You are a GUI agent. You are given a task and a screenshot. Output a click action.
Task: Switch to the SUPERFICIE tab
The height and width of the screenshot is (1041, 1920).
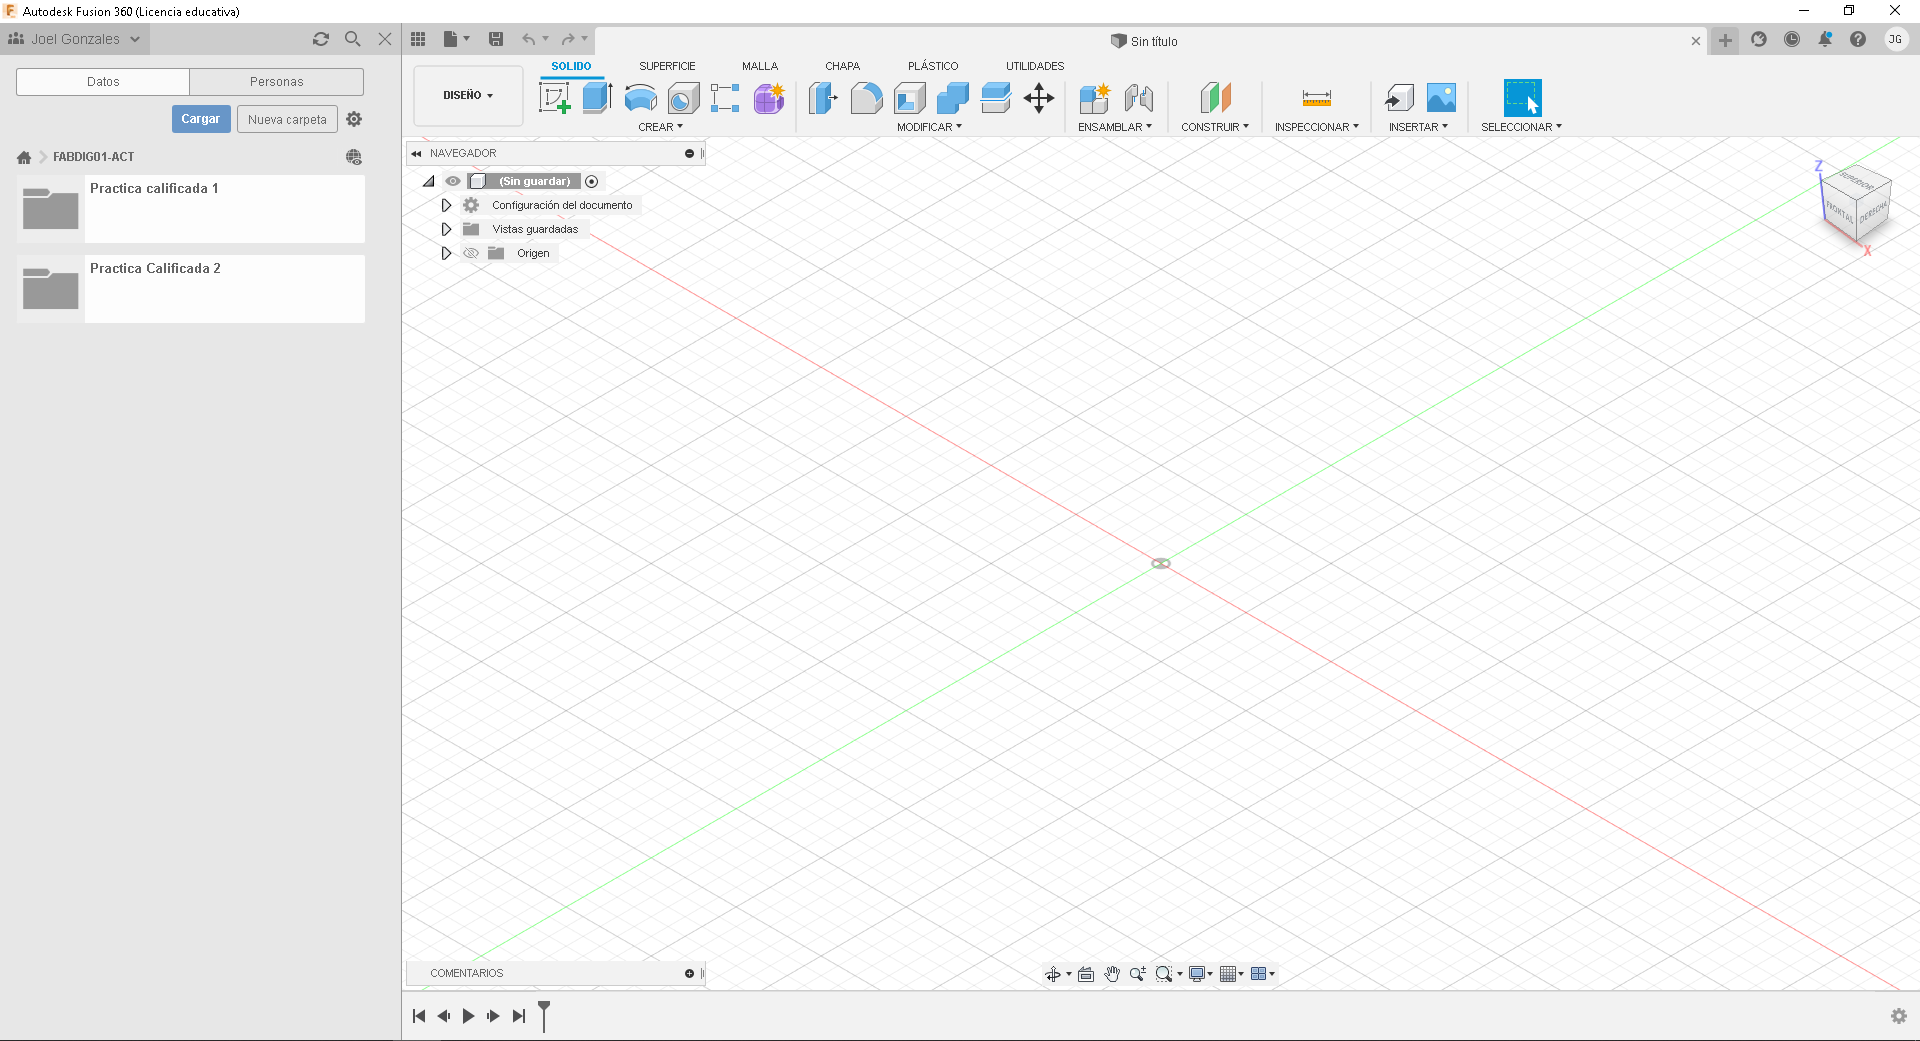click(667, 66)
